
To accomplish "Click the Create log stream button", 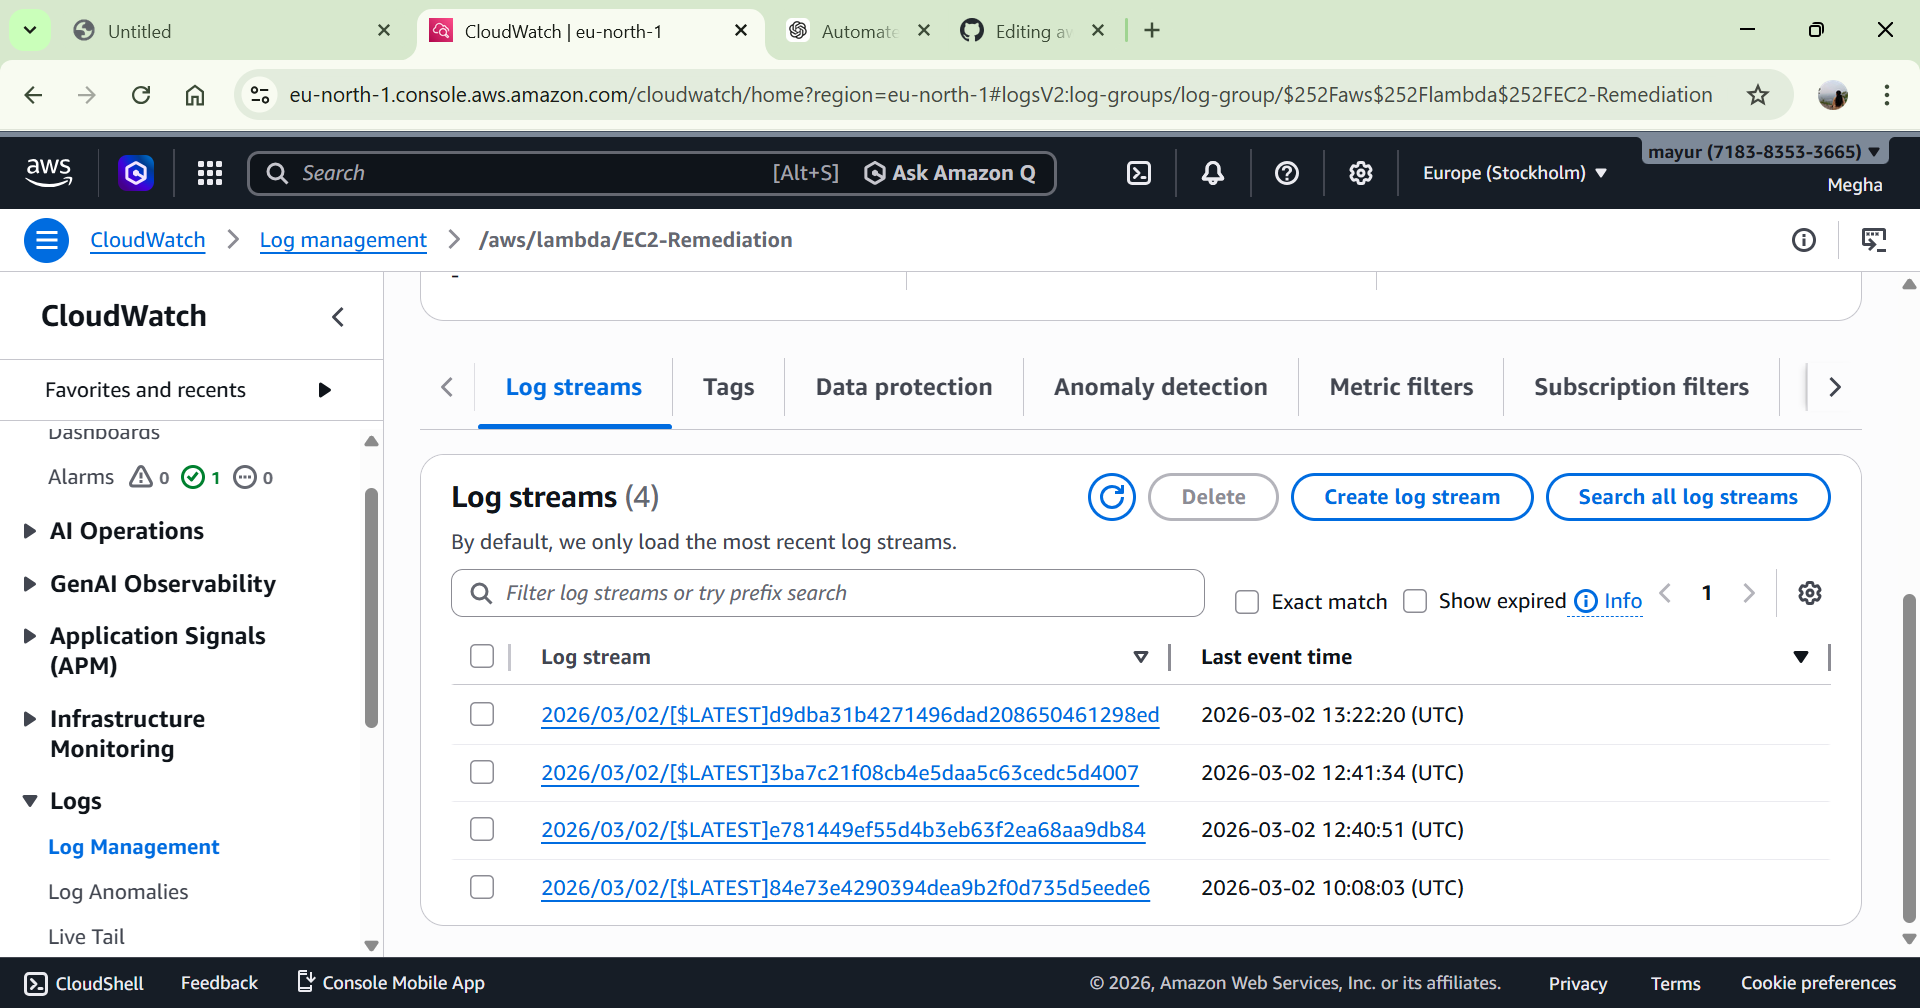I will click(1412, 497).
